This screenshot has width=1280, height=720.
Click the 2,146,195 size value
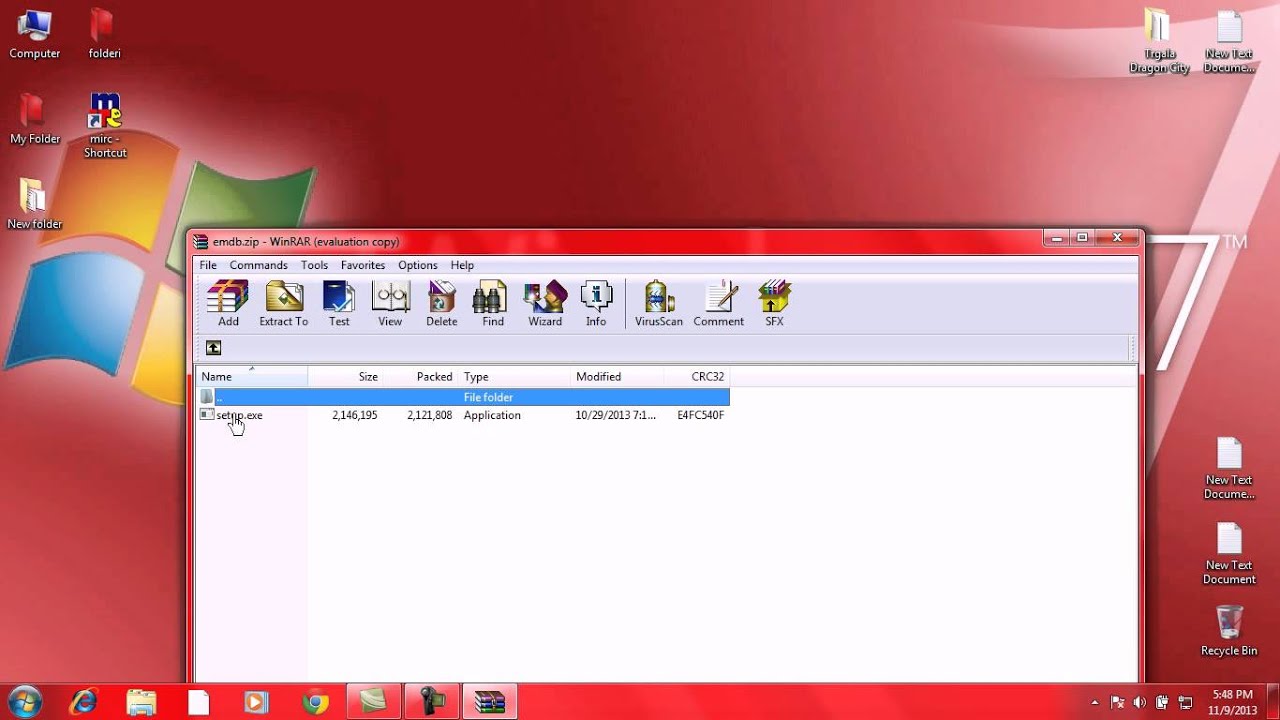355,415
